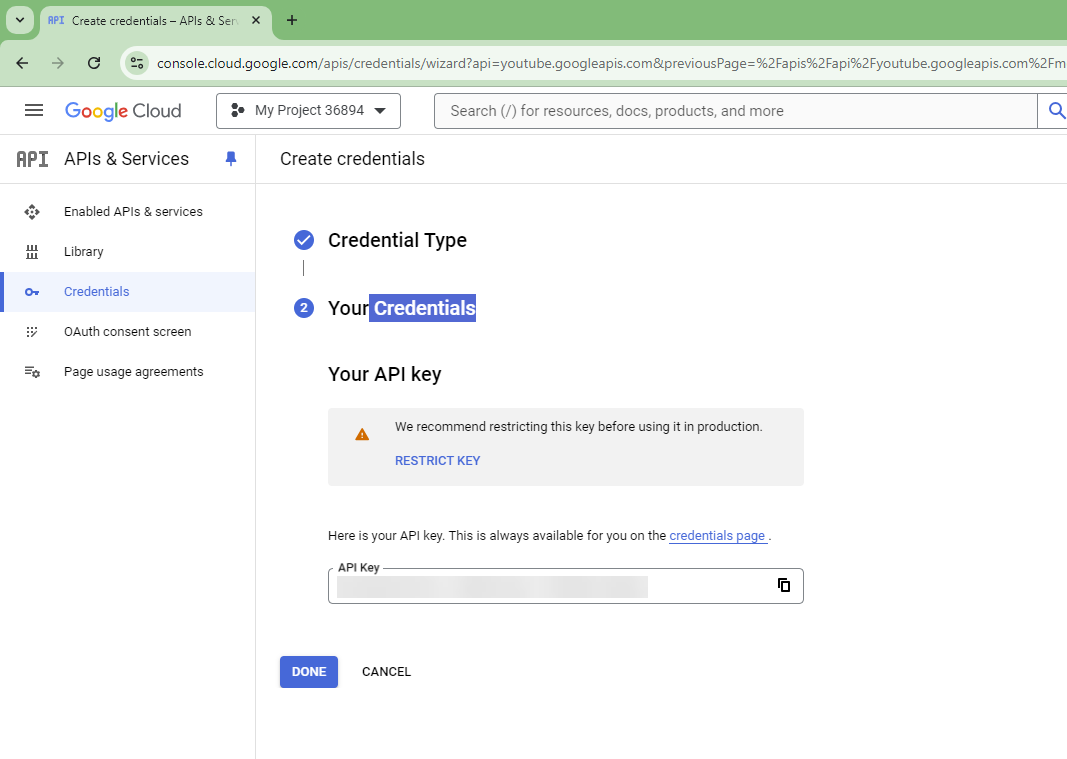Open the My Project 36894 project selector
The image size is (1067, 759).
(x=308, y=111)
